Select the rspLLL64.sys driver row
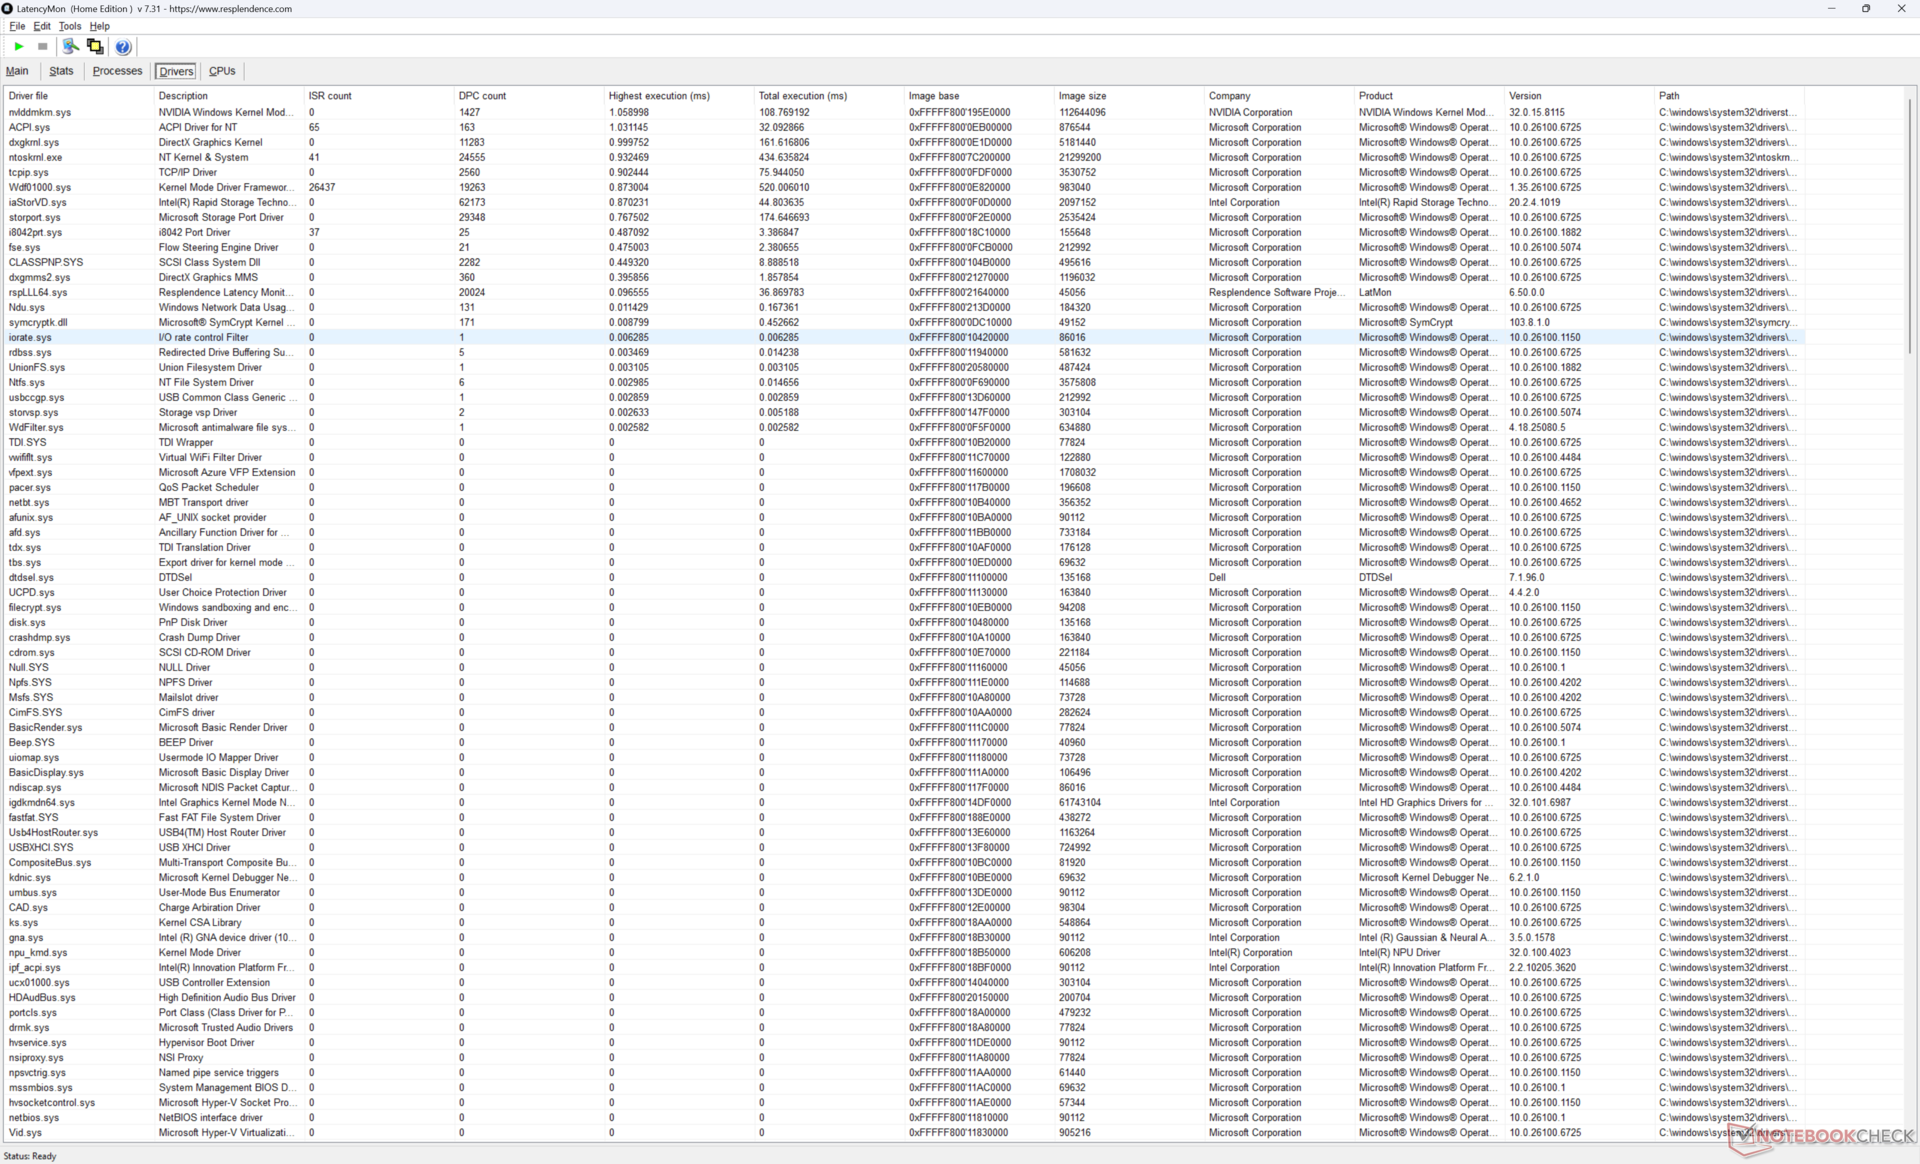The height and width of the screenshot is (1164, 1920). [x=38, y=292]
